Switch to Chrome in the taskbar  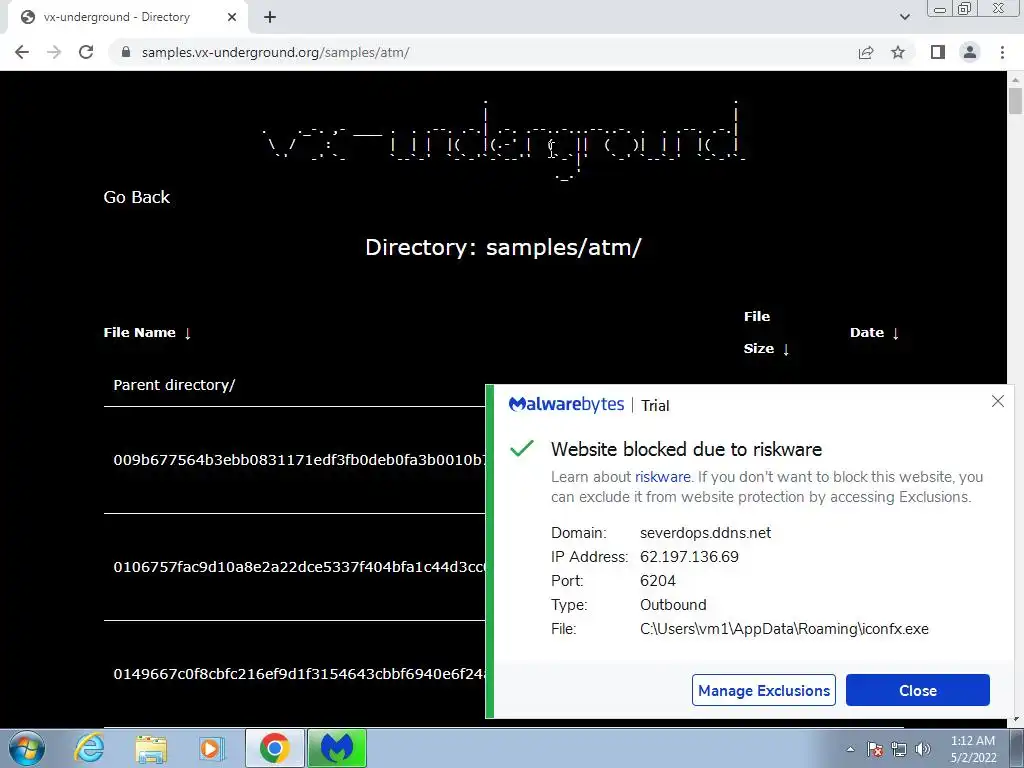(274, 748)
